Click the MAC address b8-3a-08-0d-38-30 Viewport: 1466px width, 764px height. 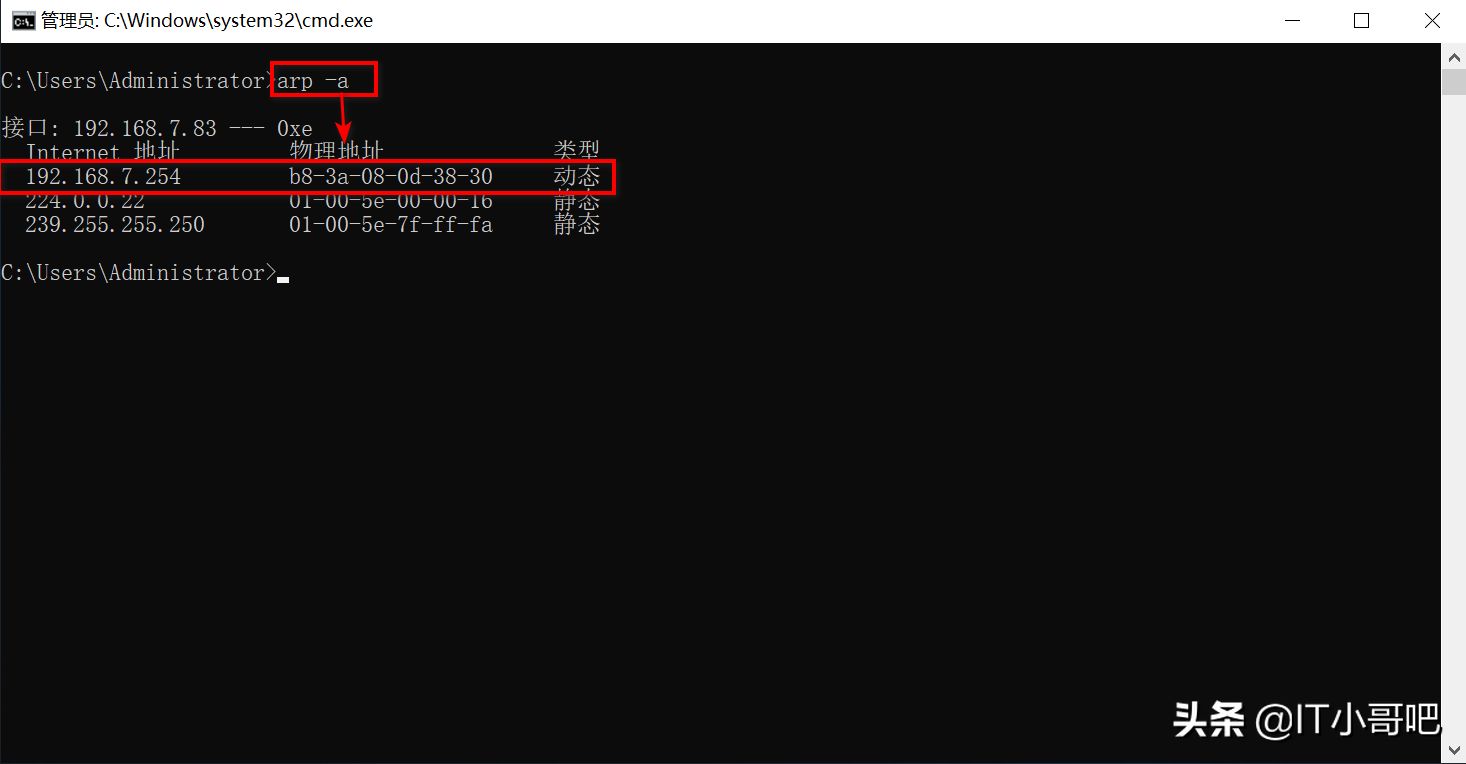tap(391, 177)
